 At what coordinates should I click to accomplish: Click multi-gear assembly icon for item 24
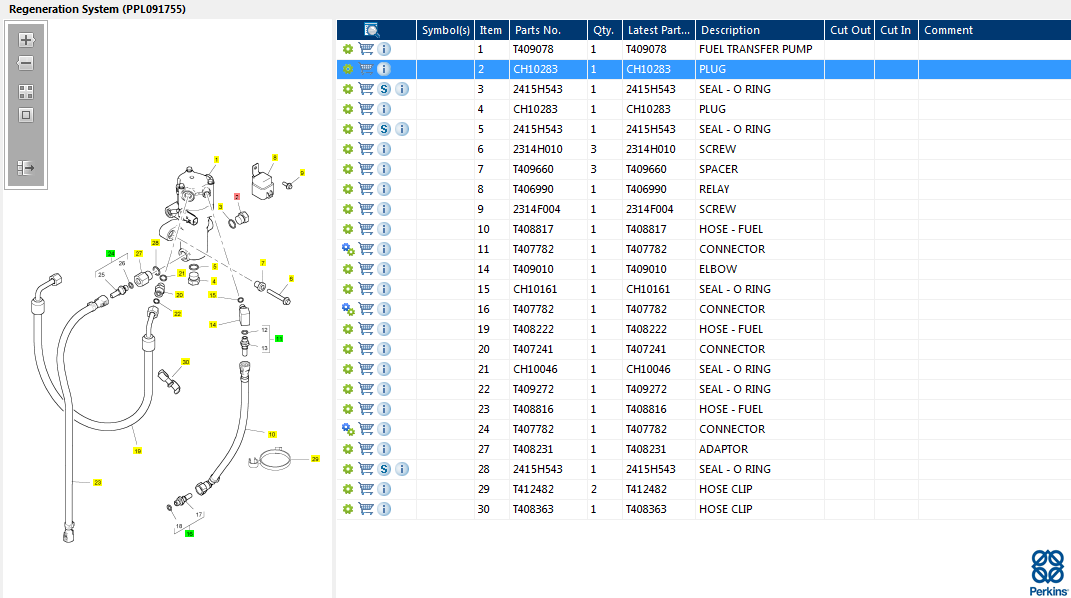point(348,429)
